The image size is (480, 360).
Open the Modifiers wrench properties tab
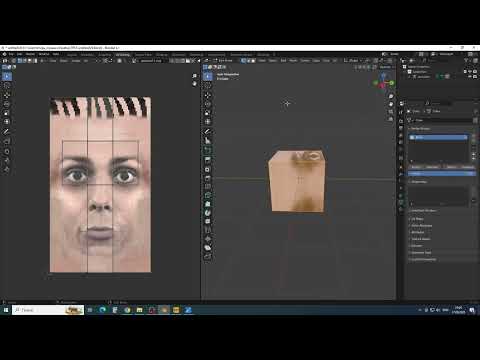(401, 173)
